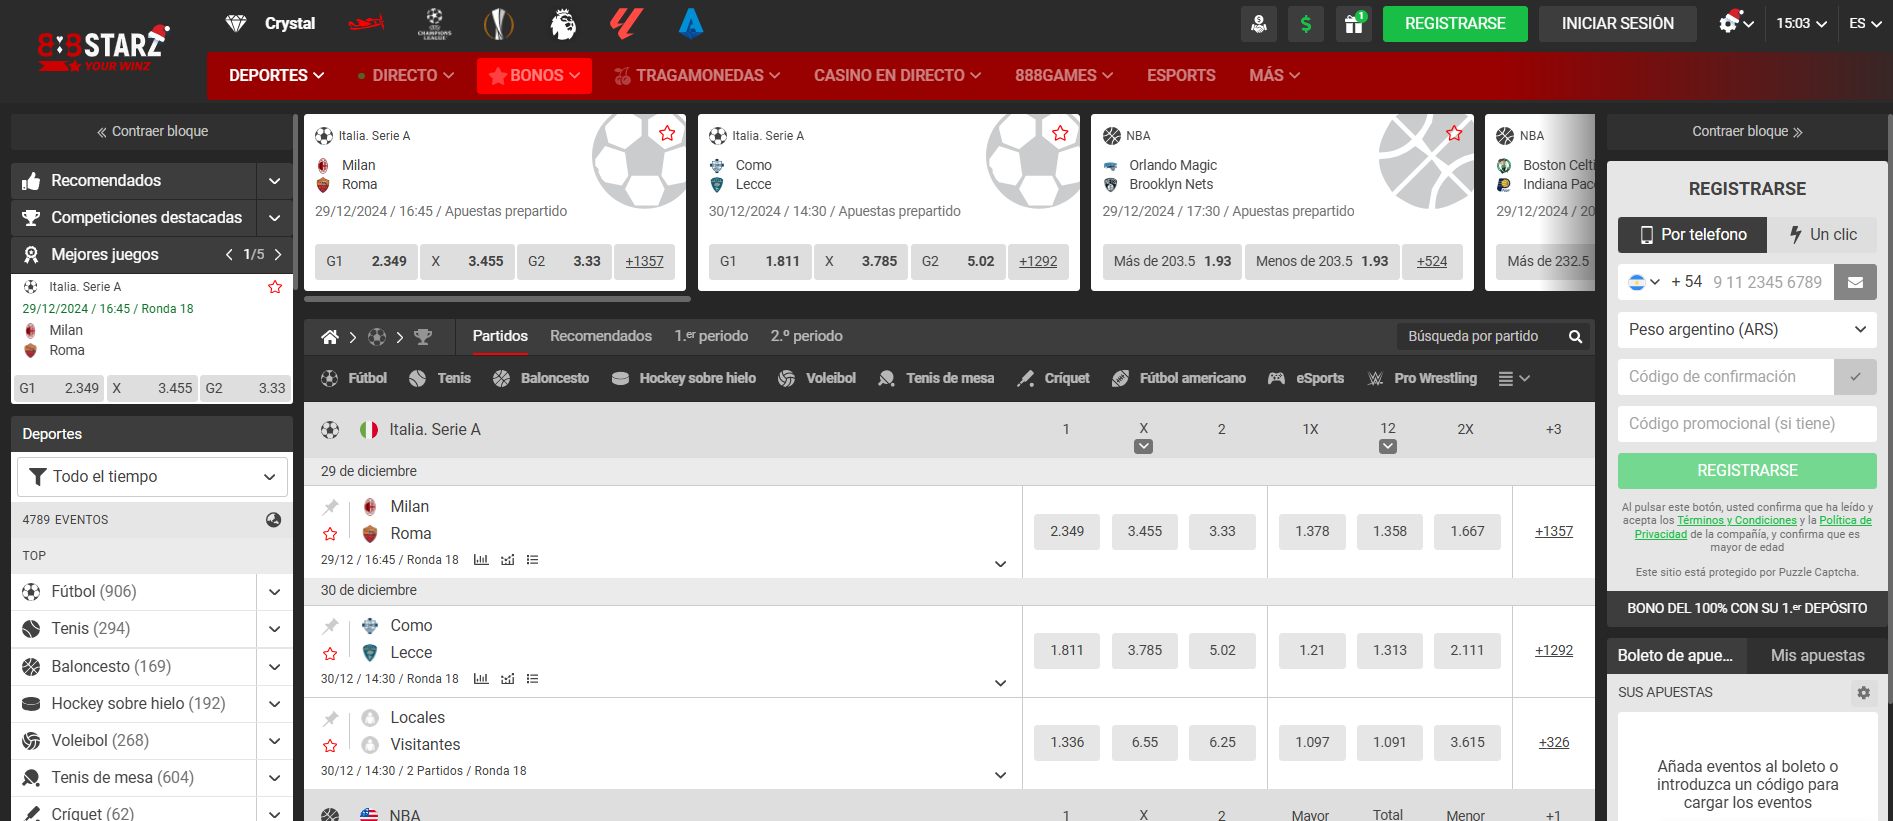
Task: Open the Crystal diamond icon
Action: click(x=236, y=23)
